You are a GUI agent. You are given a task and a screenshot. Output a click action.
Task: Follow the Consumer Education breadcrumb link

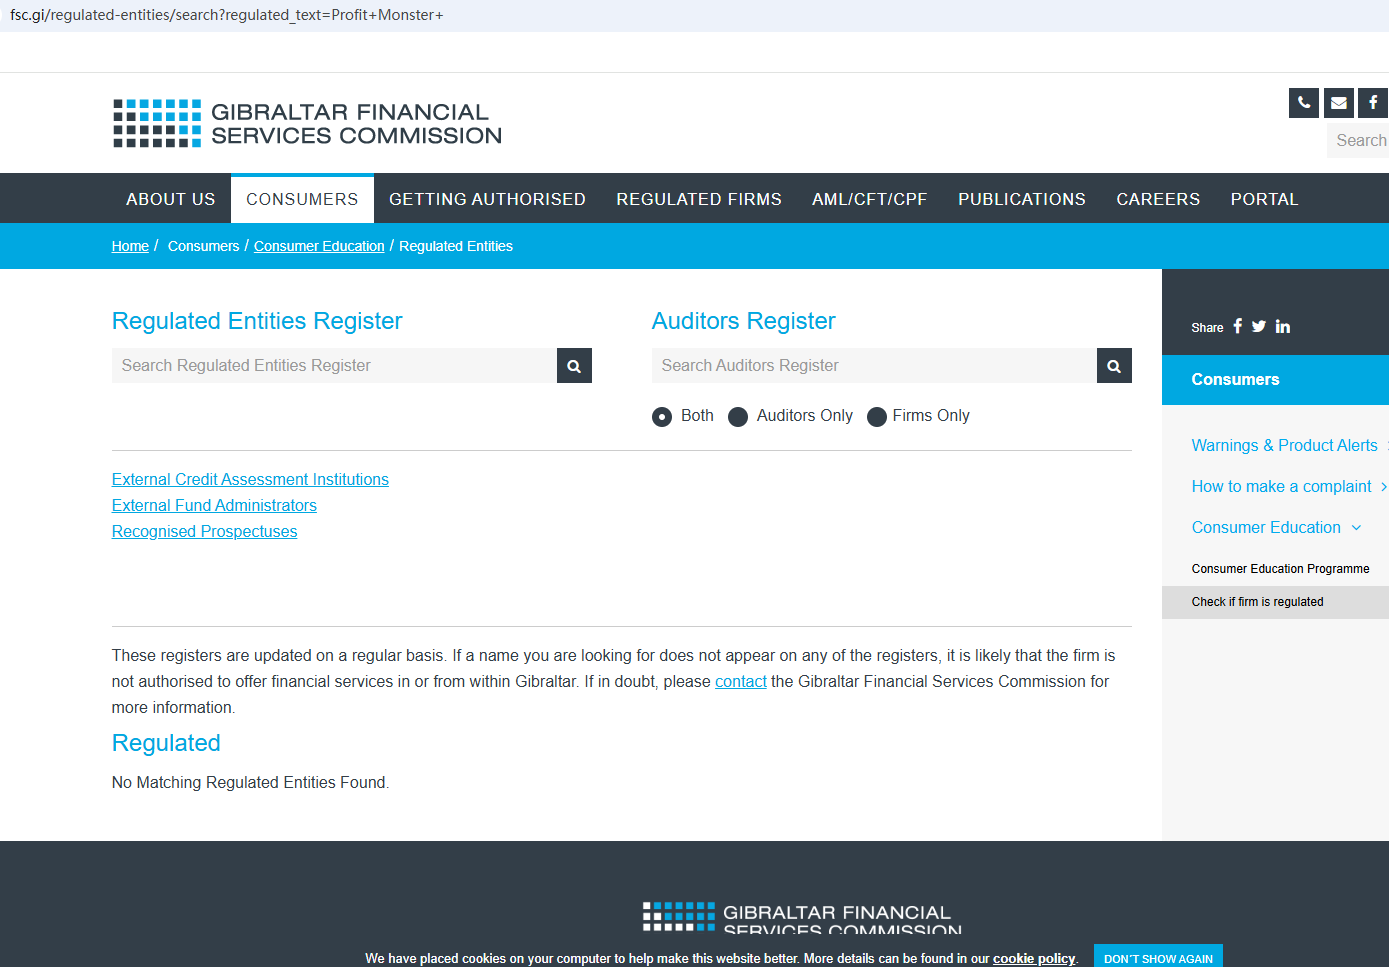319,246
